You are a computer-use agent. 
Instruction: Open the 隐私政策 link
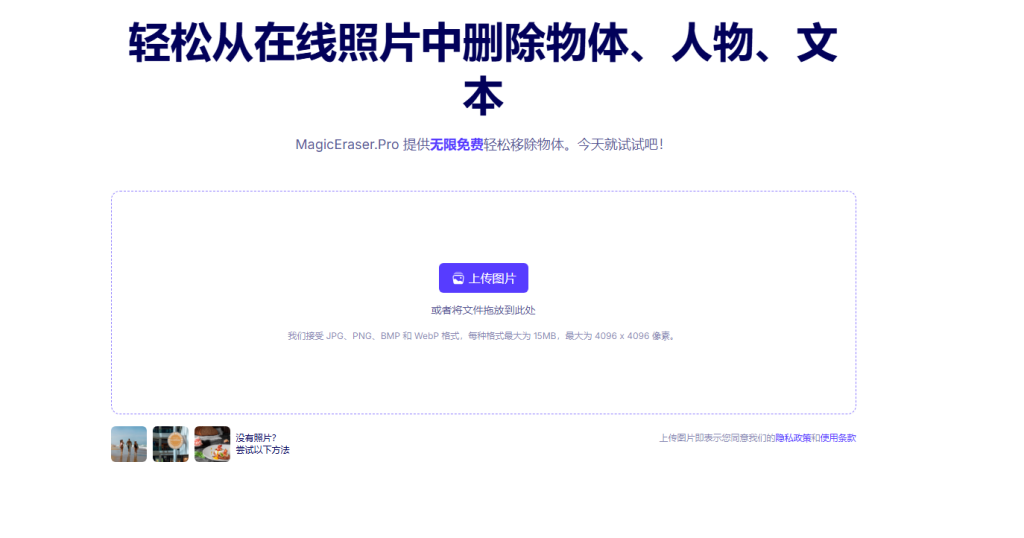click(x=793, y=438)
